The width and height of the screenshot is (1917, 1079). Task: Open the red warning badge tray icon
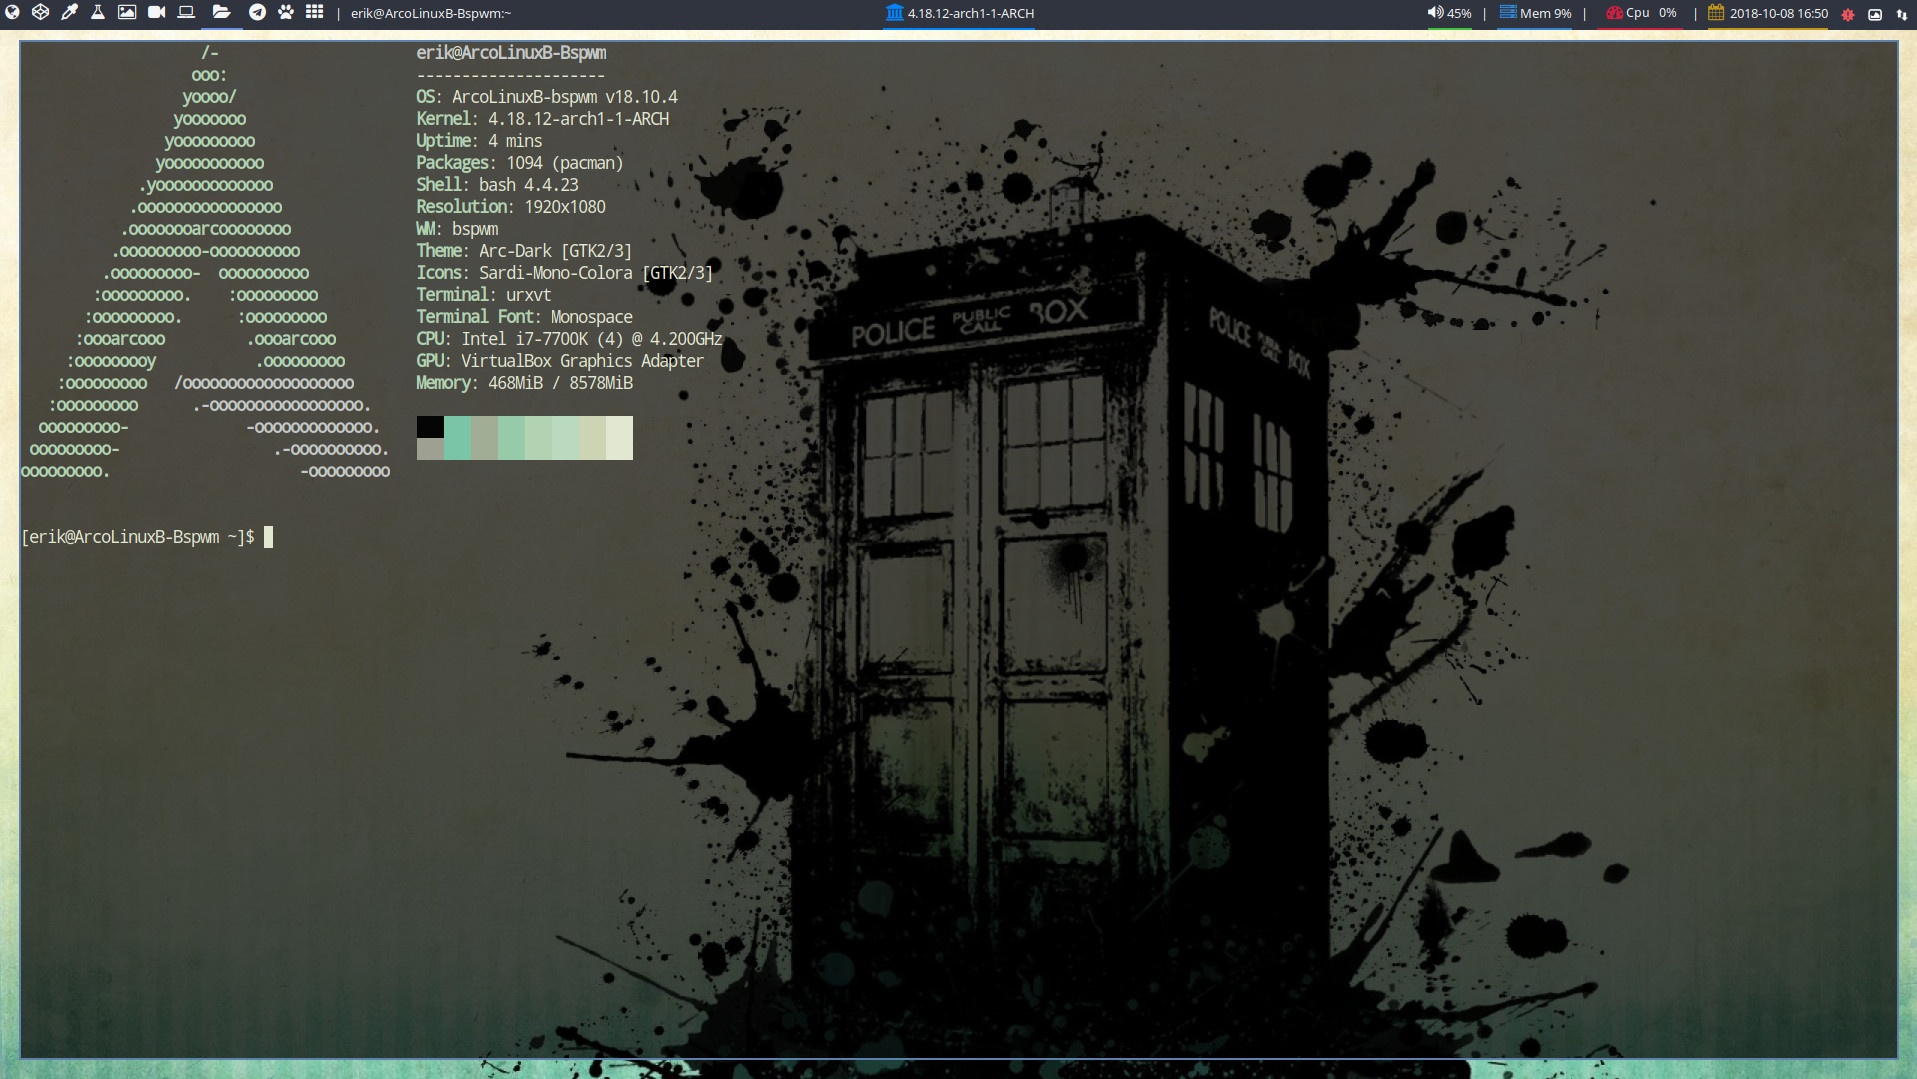coord(1848,14)
